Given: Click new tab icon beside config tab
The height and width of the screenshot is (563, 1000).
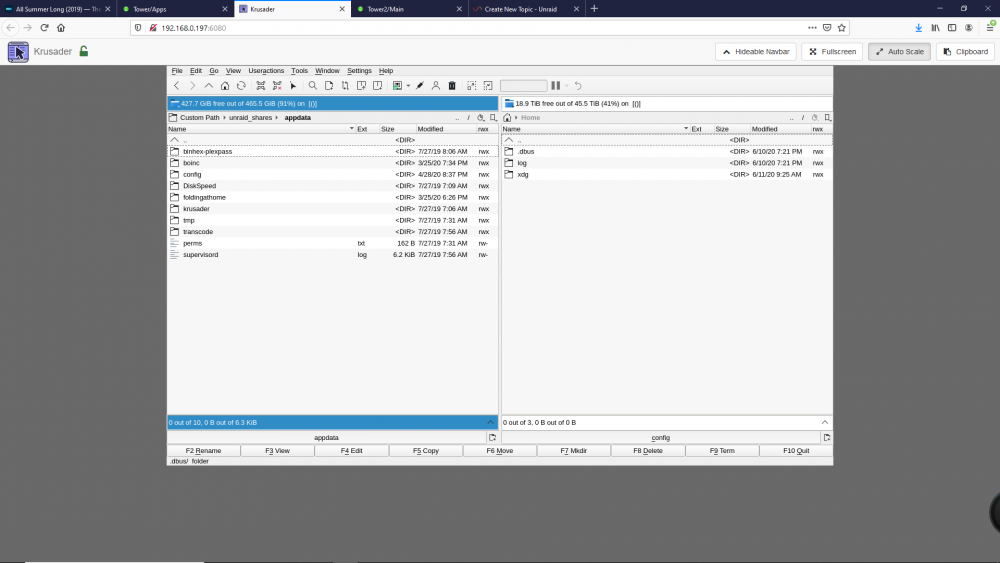Looking at the screenshot, I should (827, 437).
